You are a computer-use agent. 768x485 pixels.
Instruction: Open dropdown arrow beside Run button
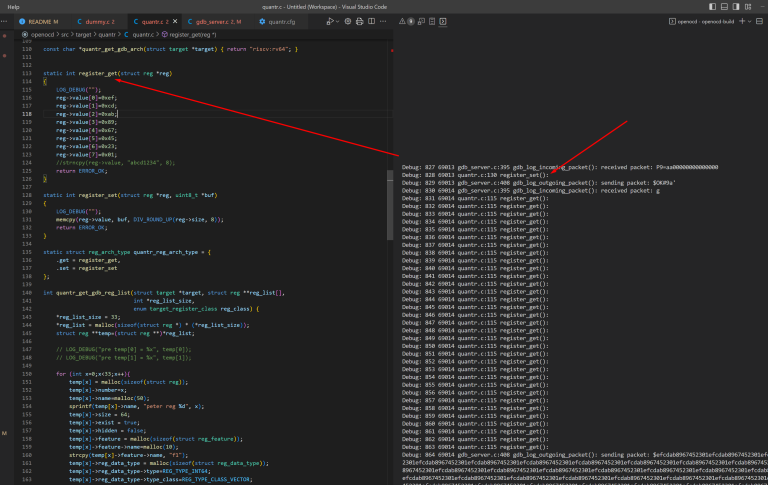point(337,22)
